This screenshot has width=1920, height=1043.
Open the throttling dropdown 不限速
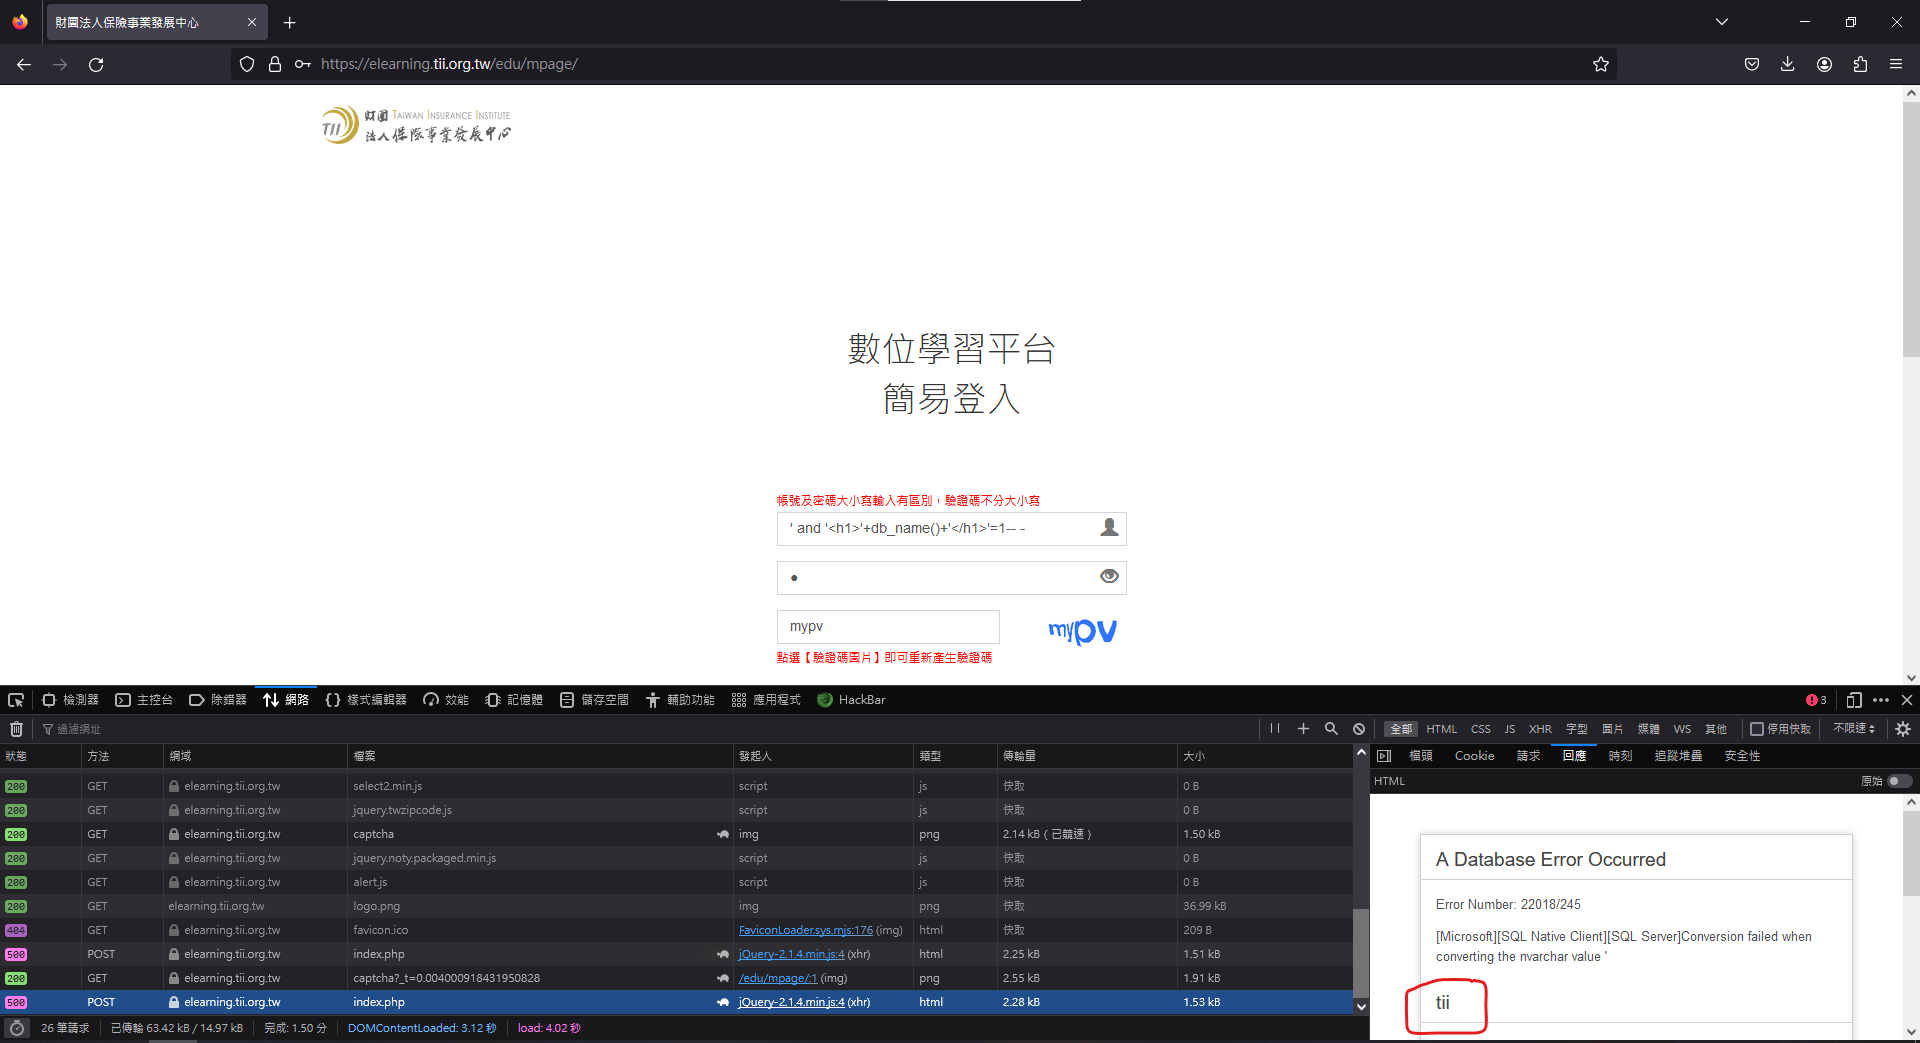[x=1854, y=729]
